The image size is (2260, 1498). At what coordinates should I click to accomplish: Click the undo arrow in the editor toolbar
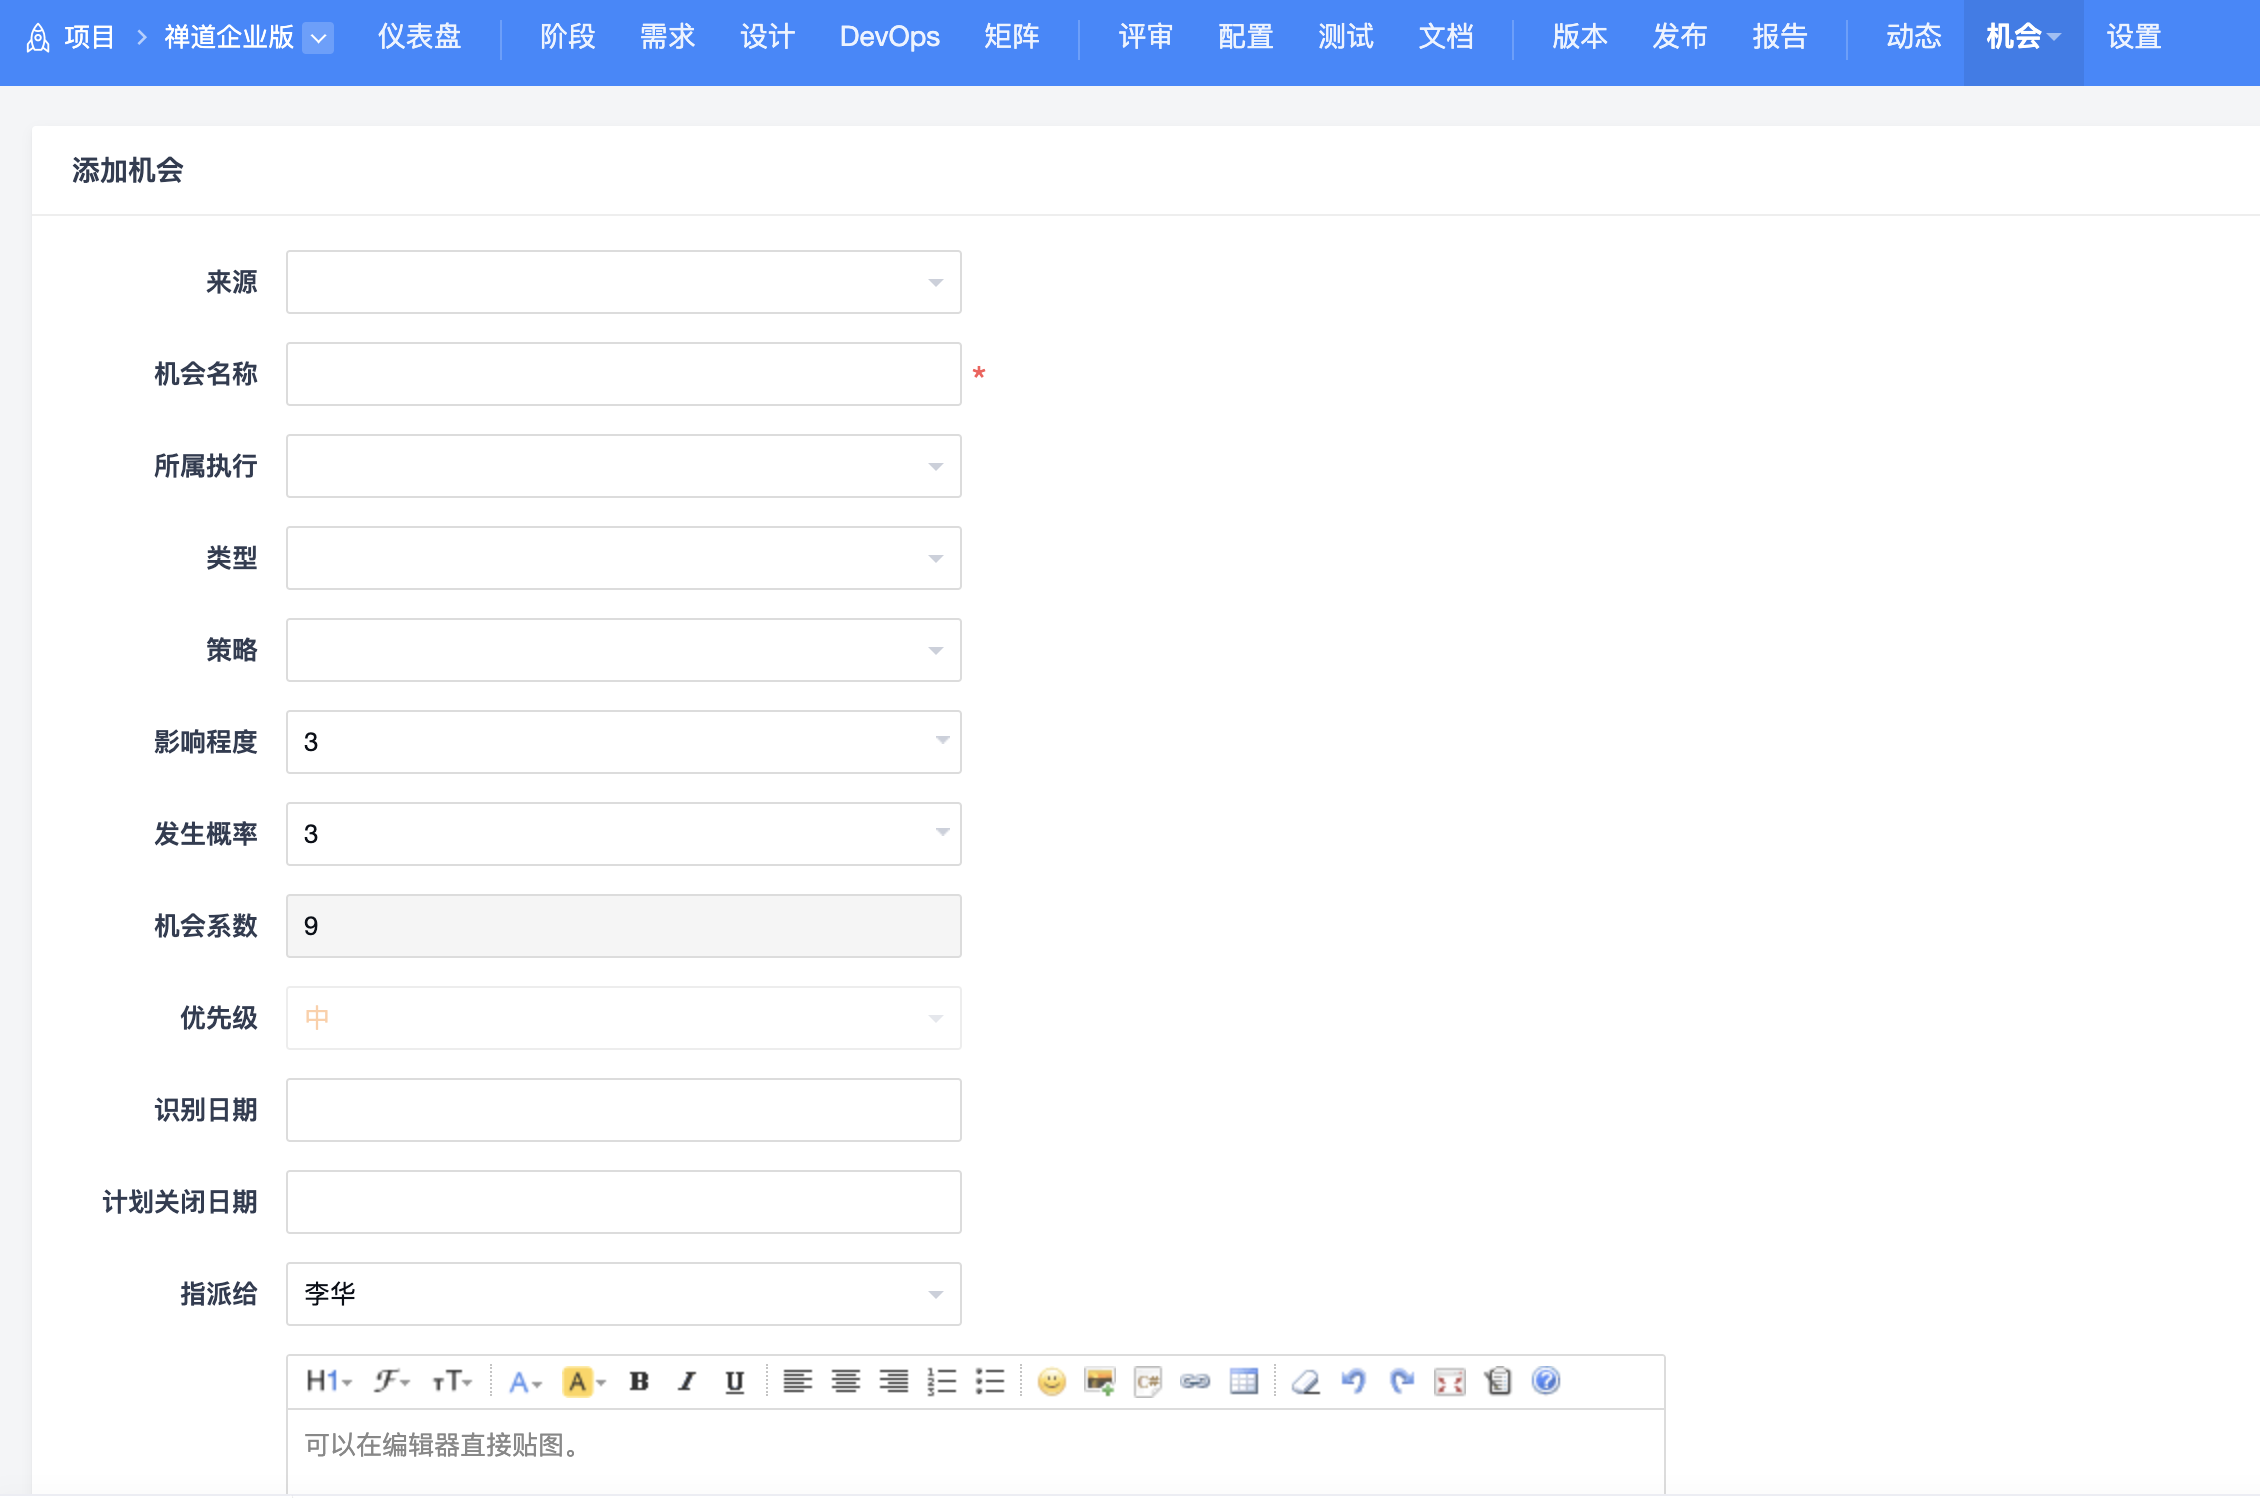tap(1353, 1382)
